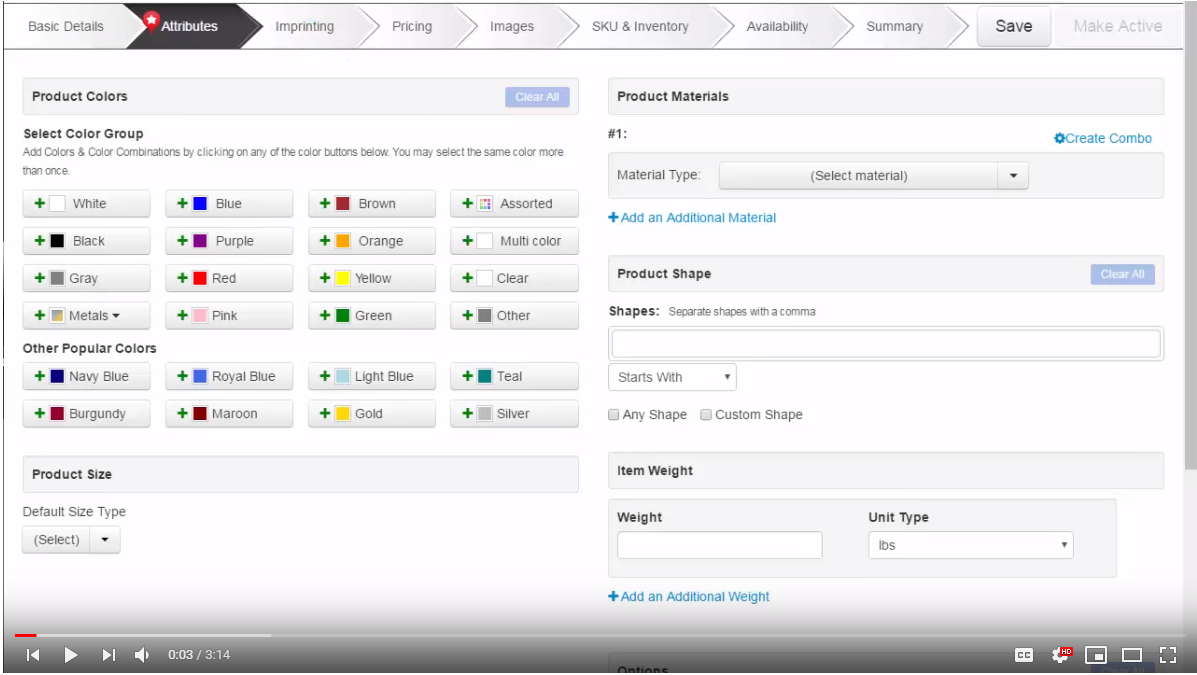Click the plus icon beside Black
The image size is (1197, 675).
(40, 241)
